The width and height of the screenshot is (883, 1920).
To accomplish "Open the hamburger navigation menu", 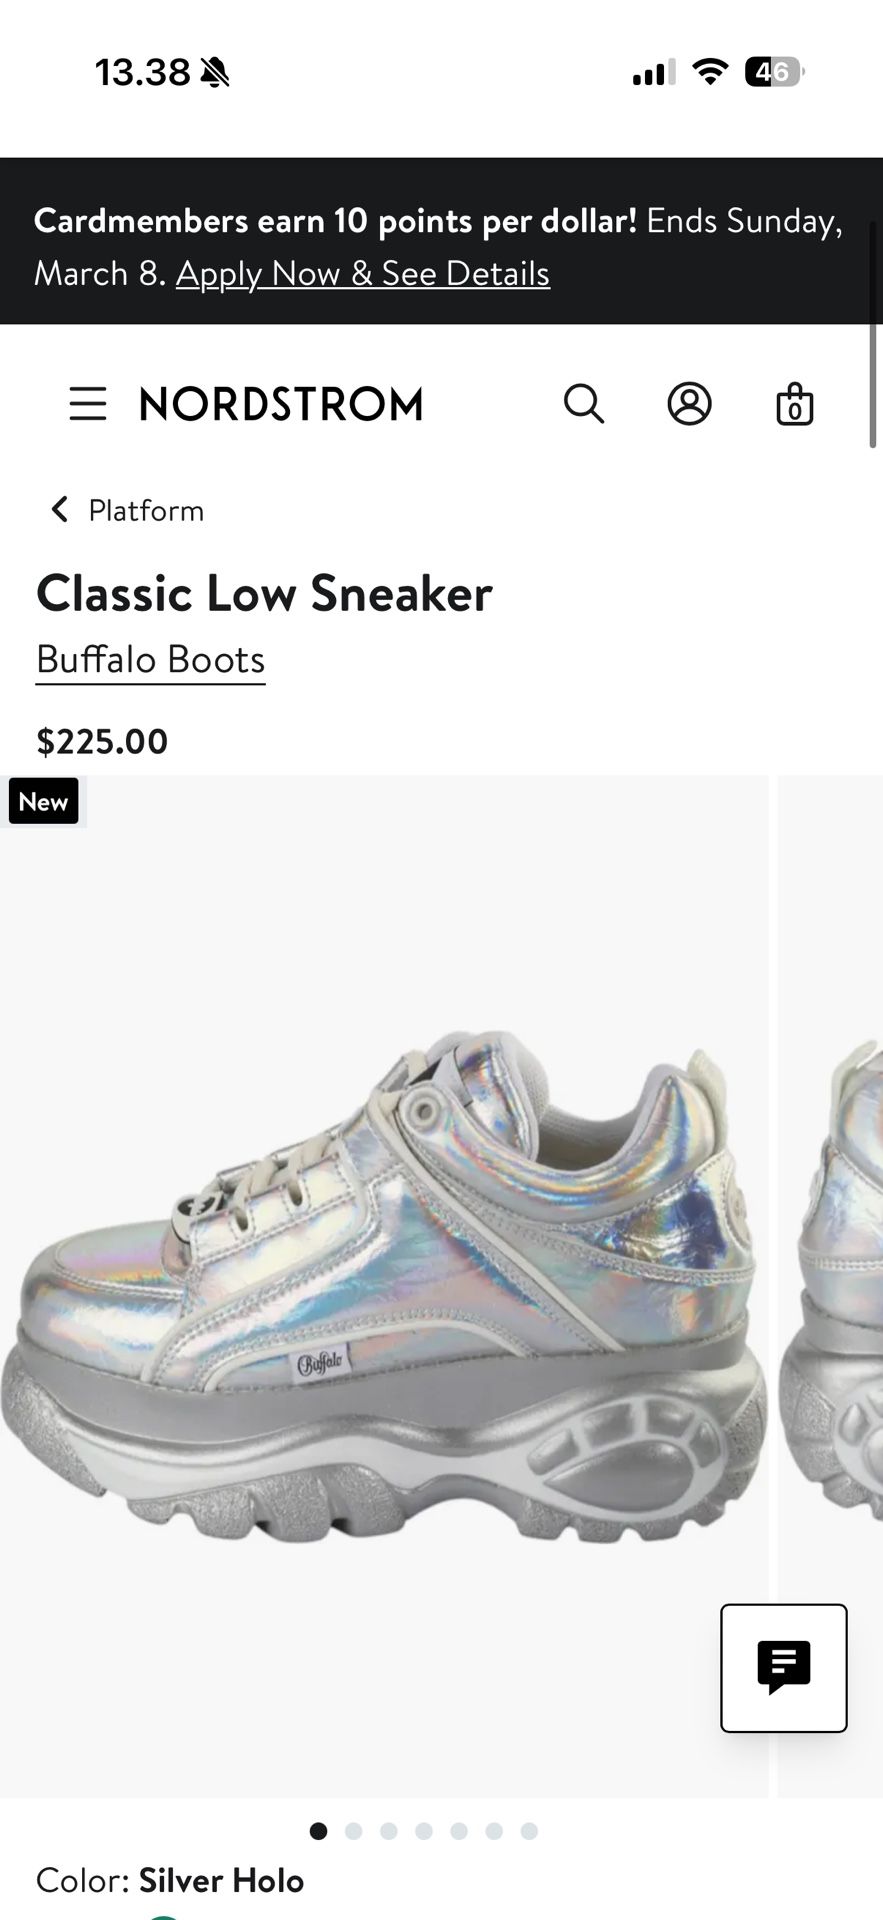I will pos(87,404).
